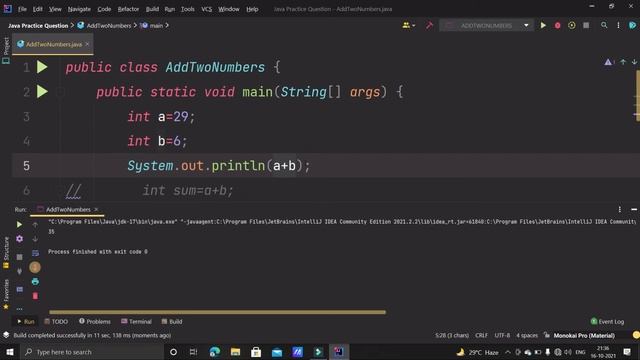The image size is (640, 360).
Task: Toggle Structure tool window sidebar
Action: 6,253
